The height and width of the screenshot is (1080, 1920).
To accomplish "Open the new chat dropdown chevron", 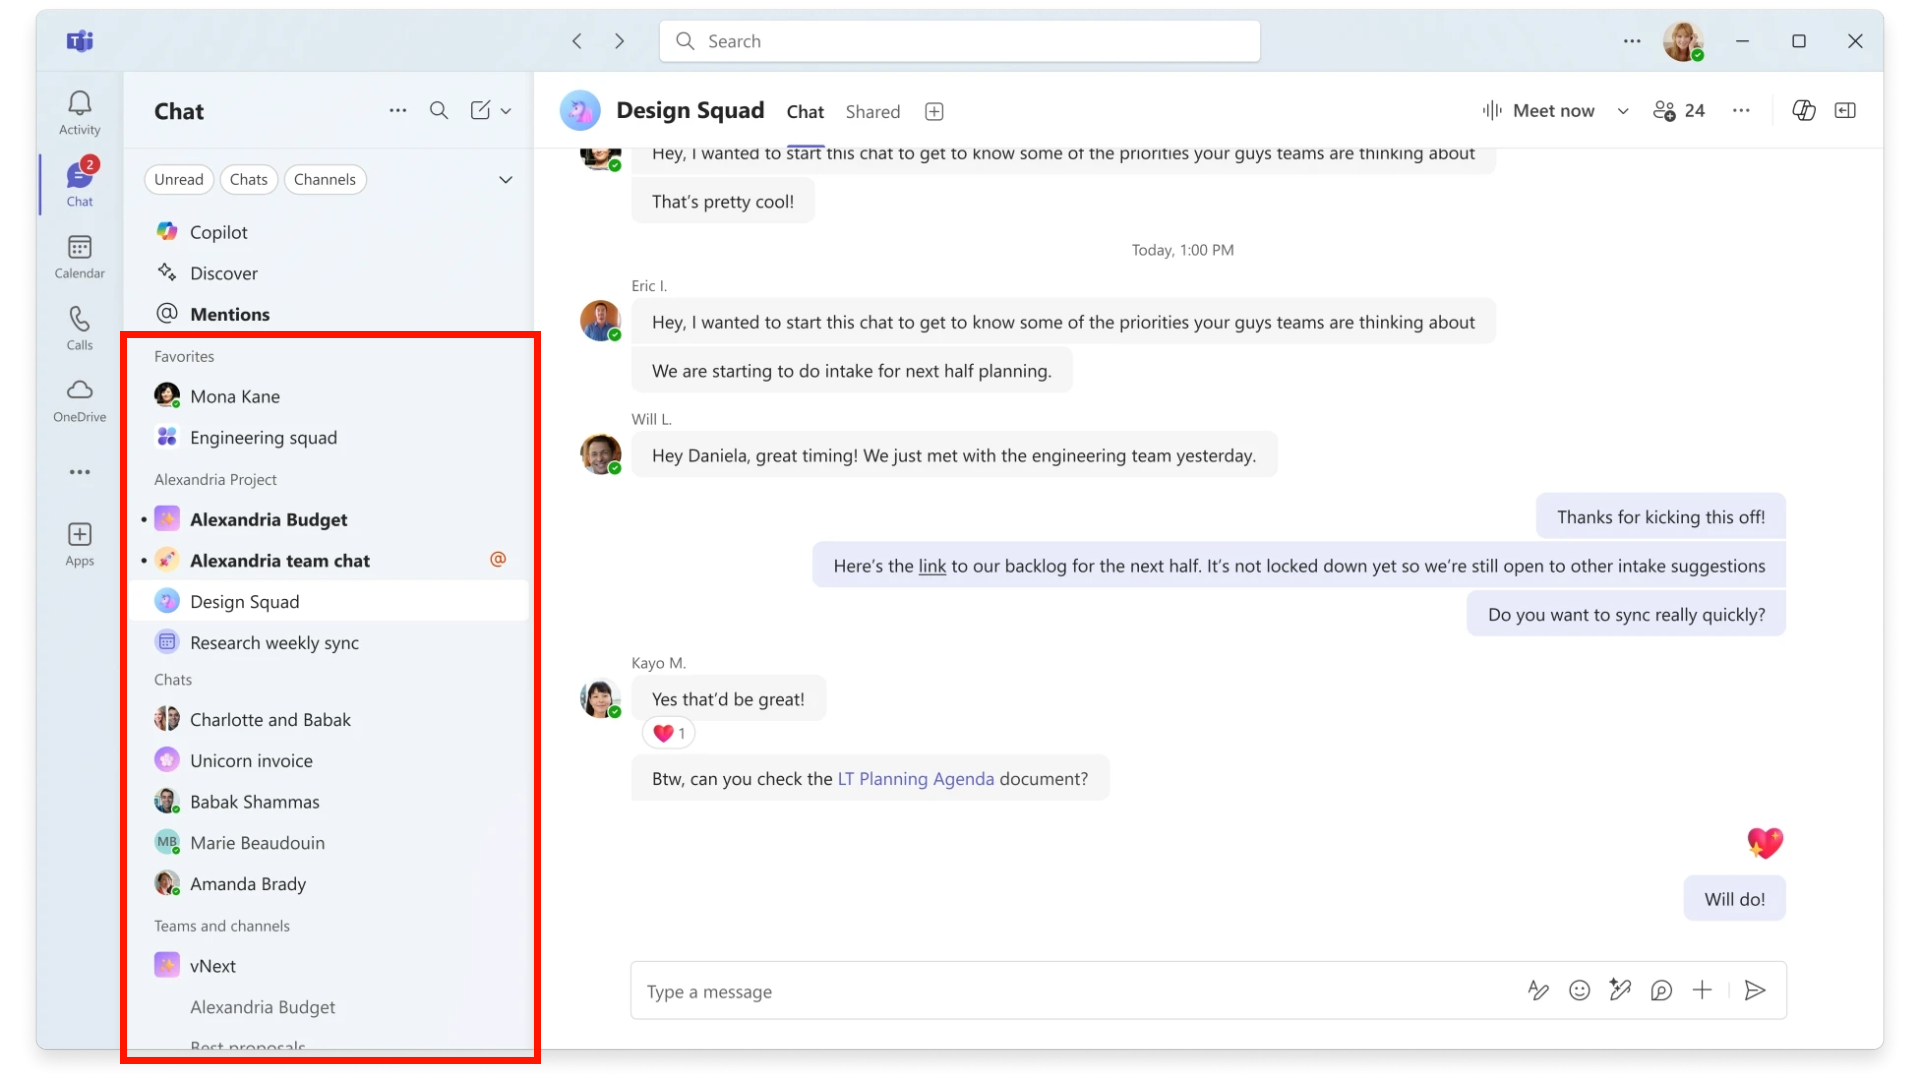I will point(507,110).
